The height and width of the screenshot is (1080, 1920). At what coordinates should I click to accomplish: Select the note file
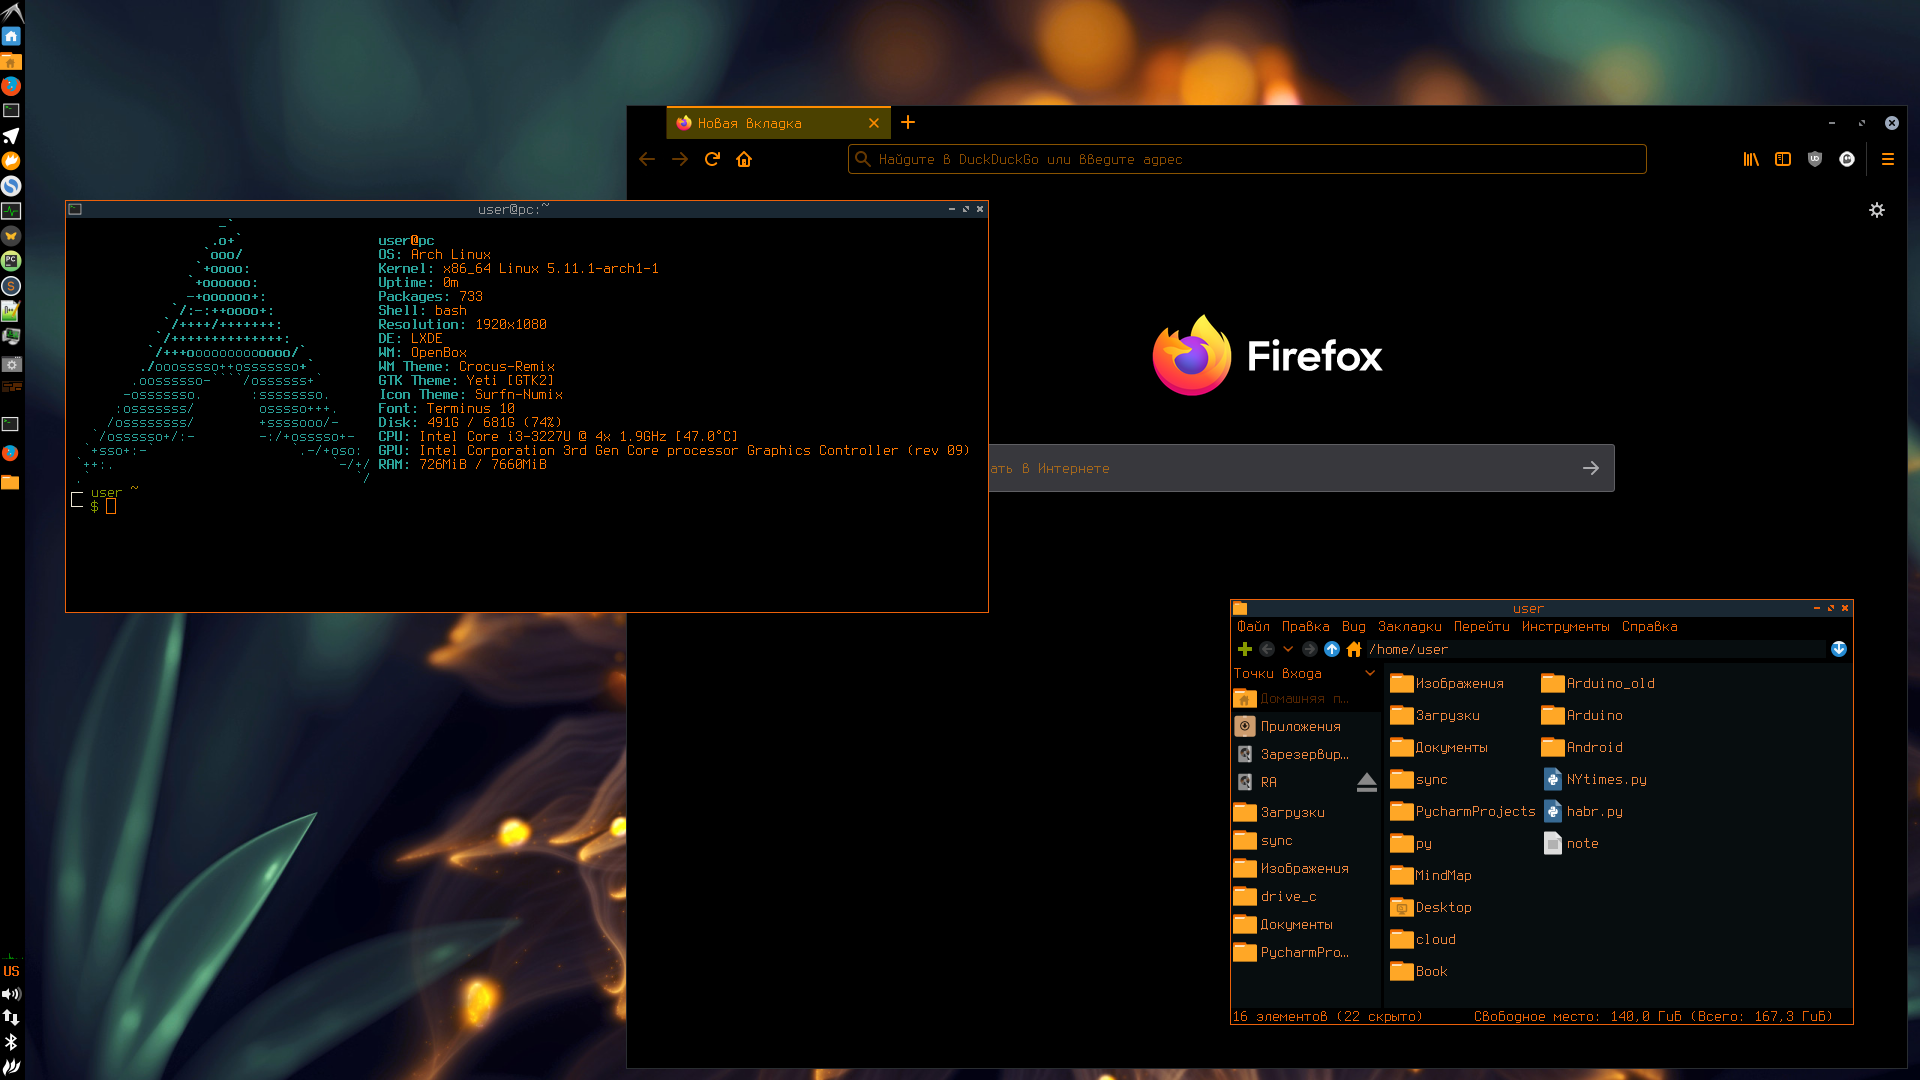click(1571, 843)
